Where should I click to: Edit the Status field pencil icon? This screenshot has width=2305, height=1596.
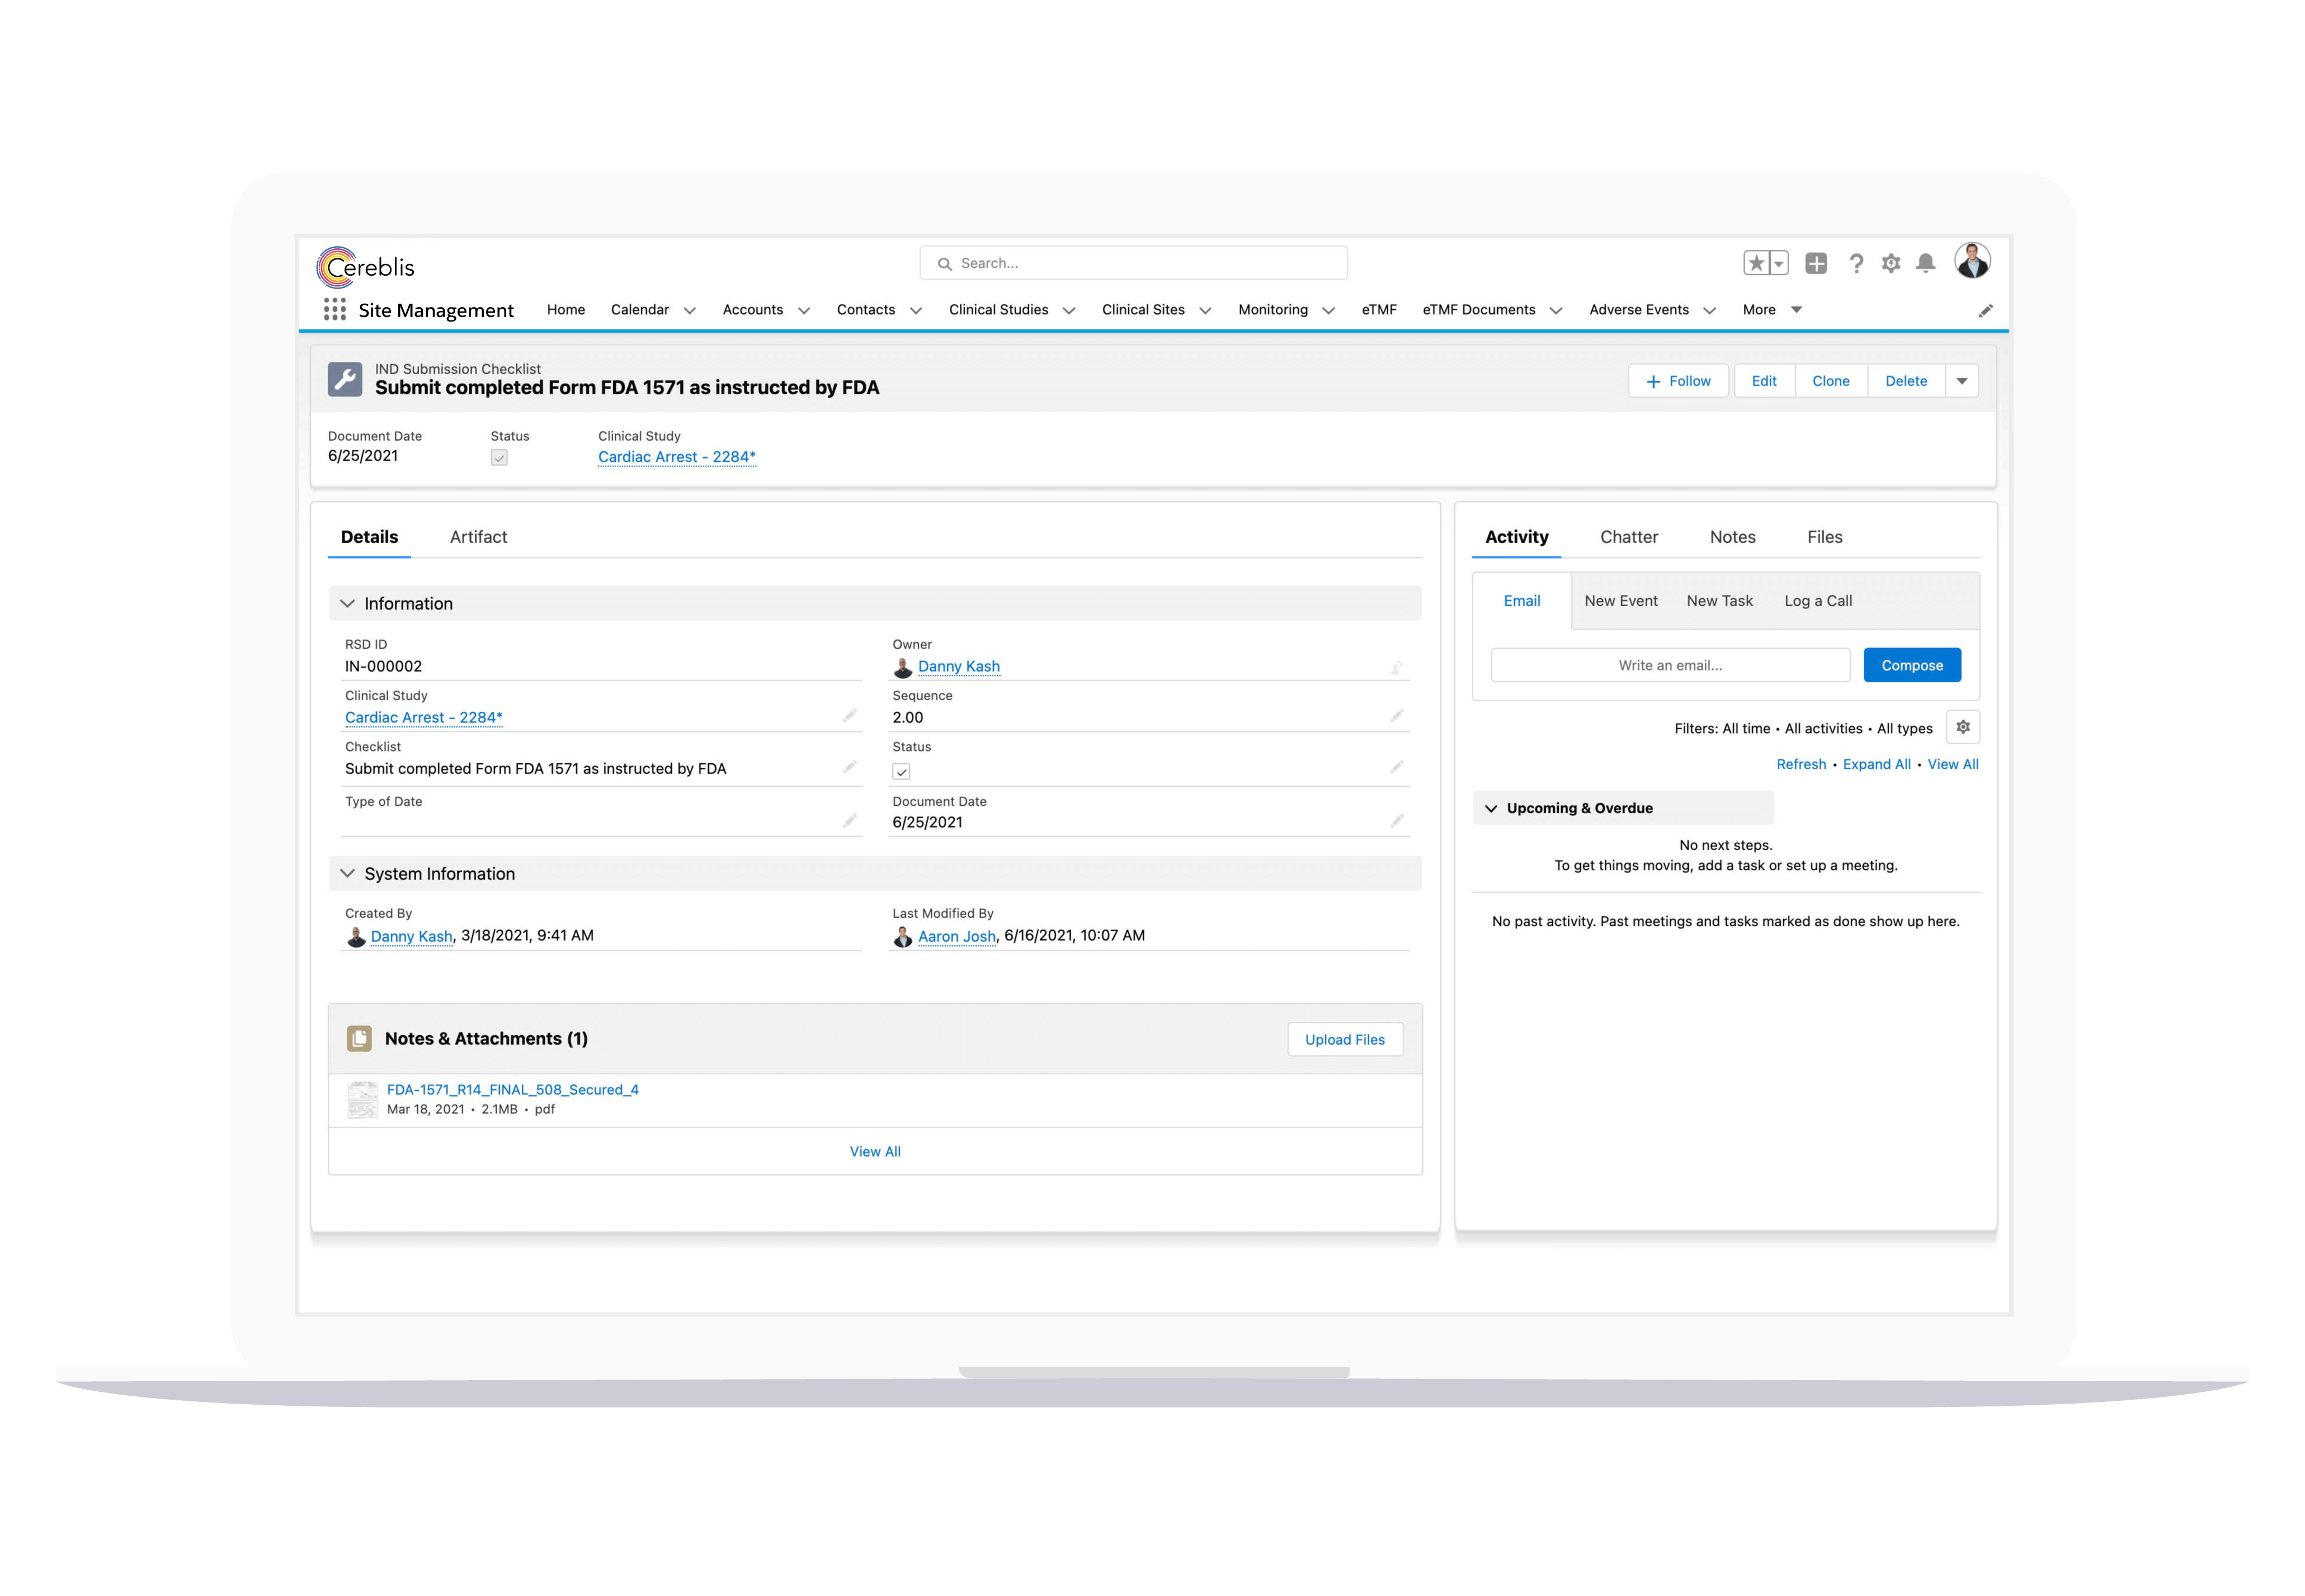tap(1397, 767)
